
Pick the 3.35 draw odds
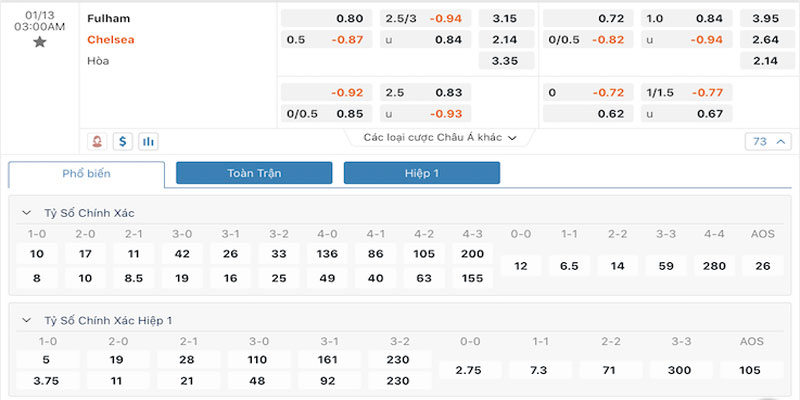tap(505, 61)
